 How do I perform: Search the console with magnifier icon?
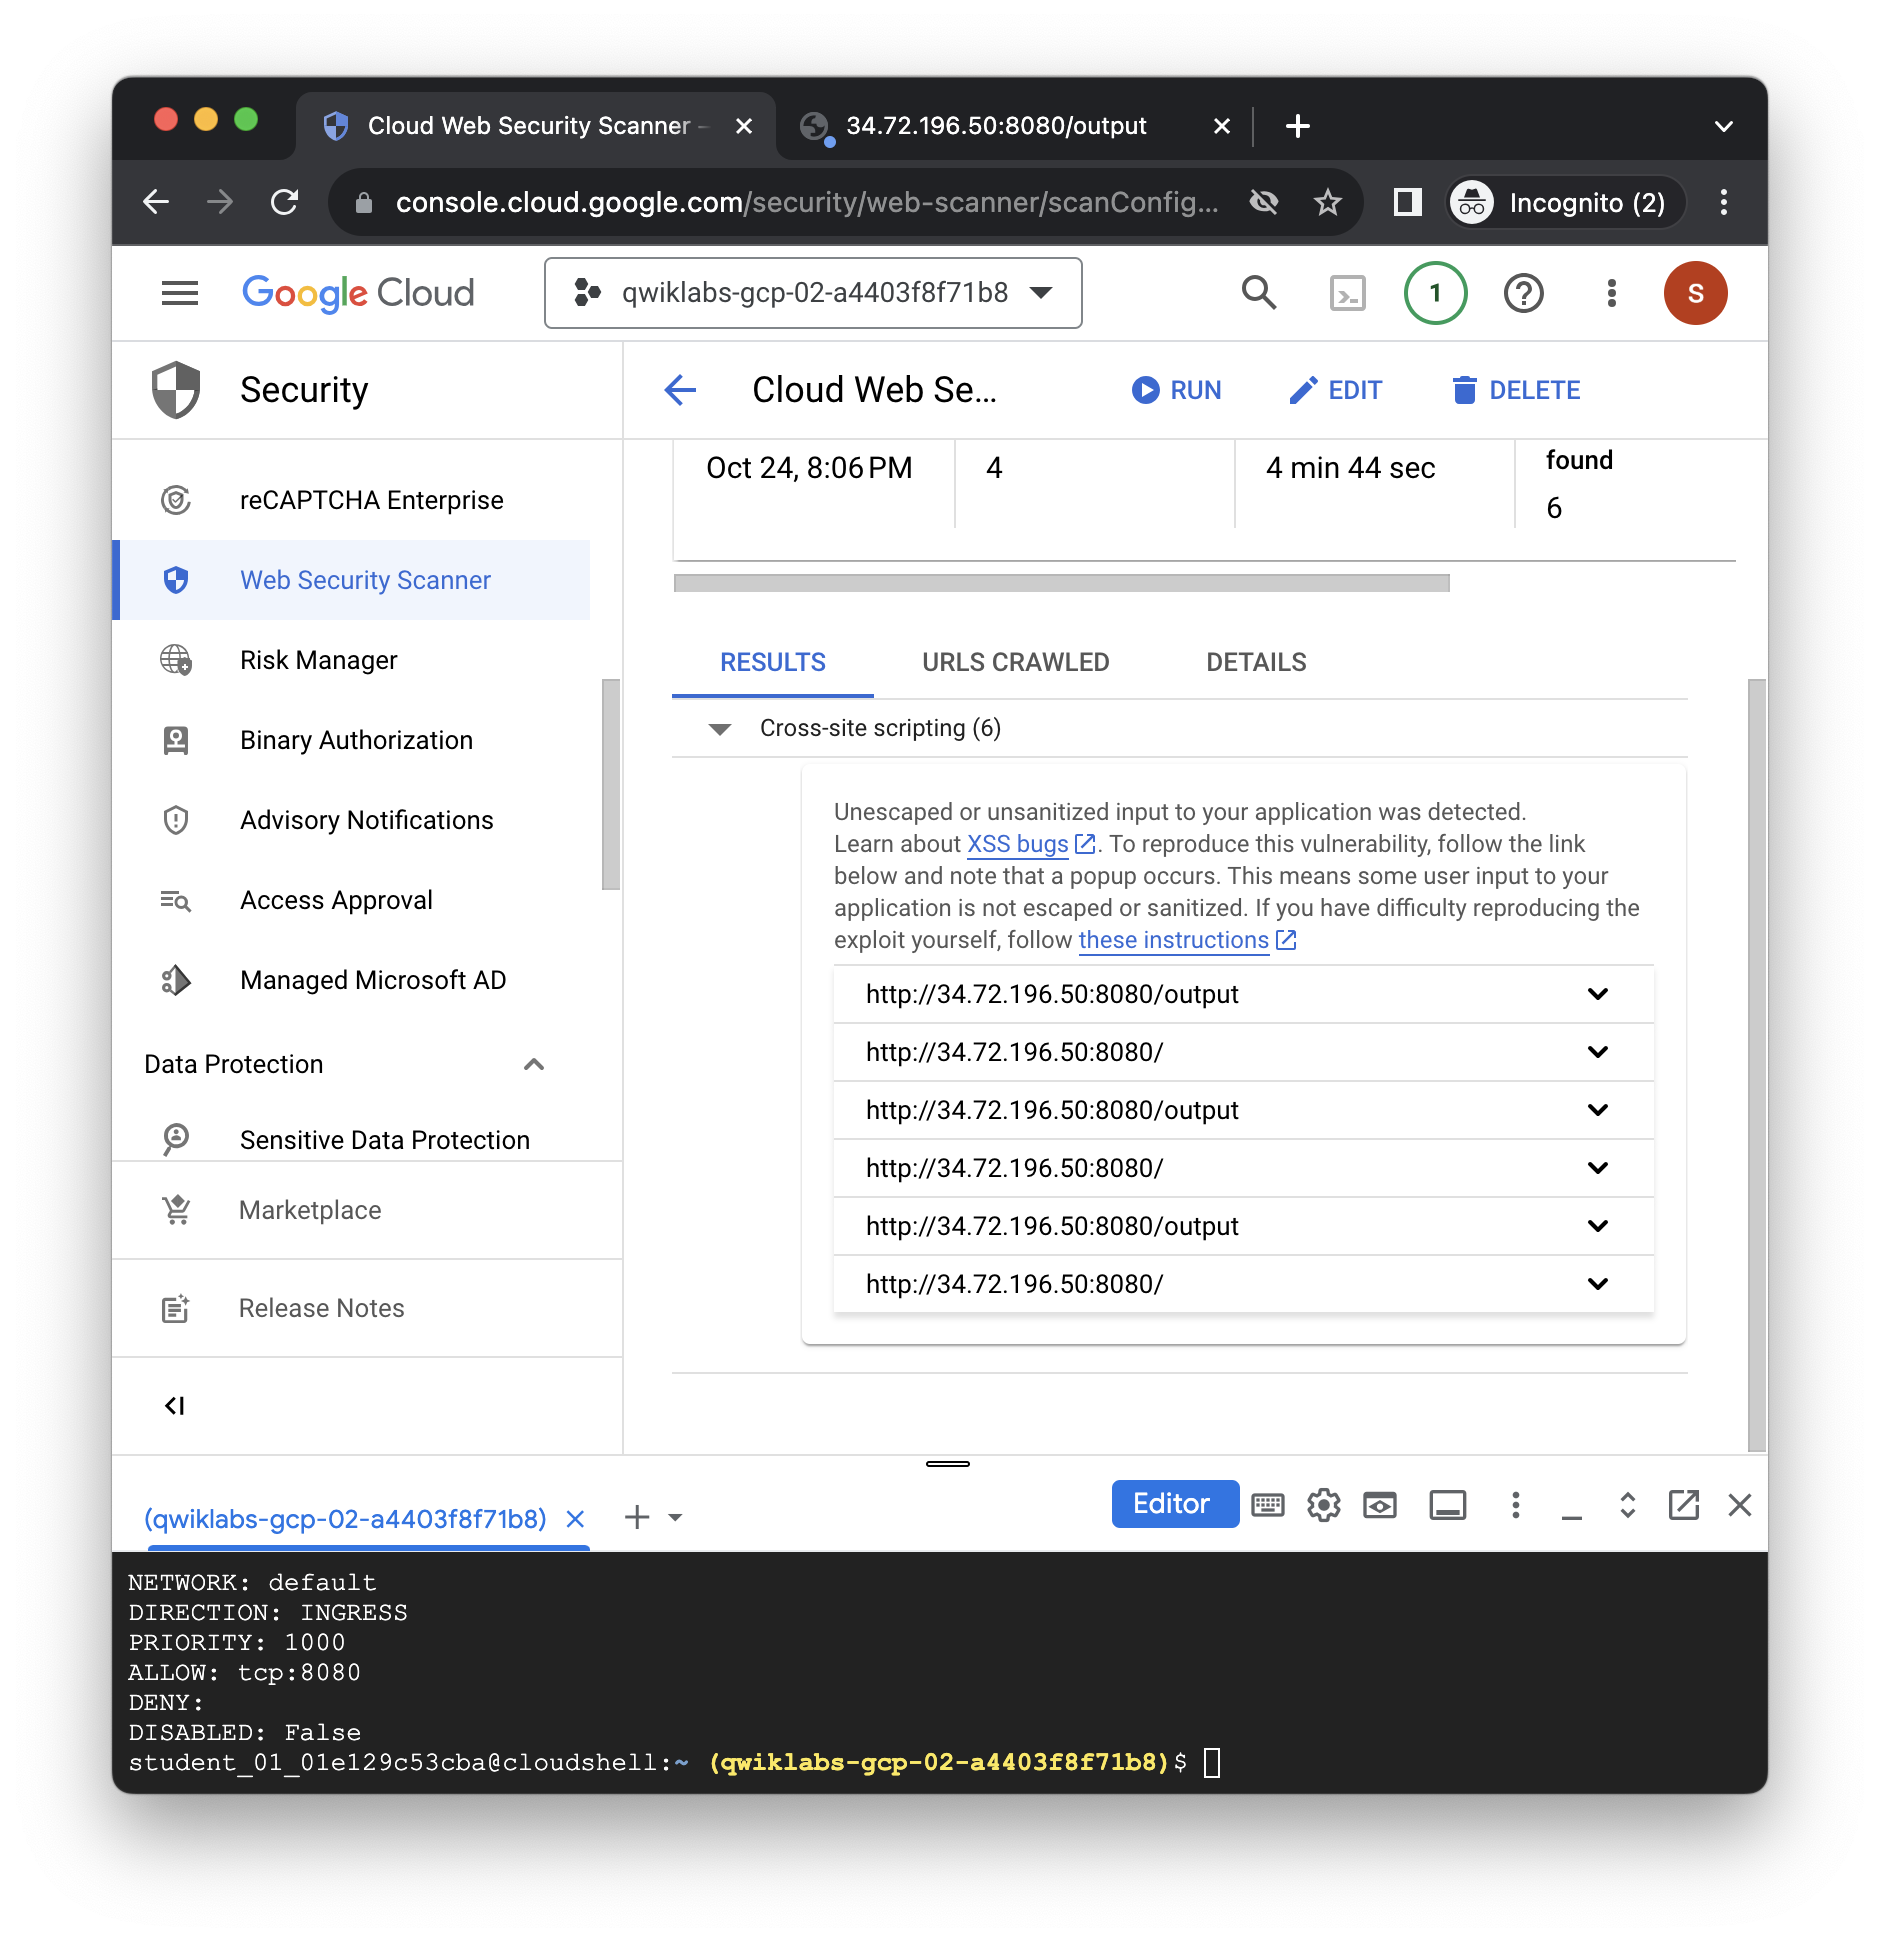coord(1259,293)
